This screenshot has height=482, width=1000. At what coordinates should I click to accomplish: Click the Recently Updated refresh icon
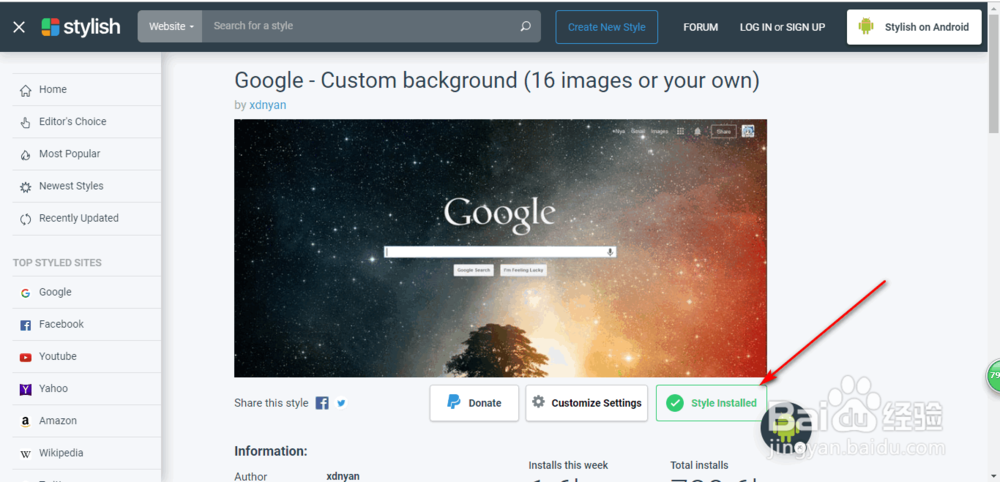point(26,219)
